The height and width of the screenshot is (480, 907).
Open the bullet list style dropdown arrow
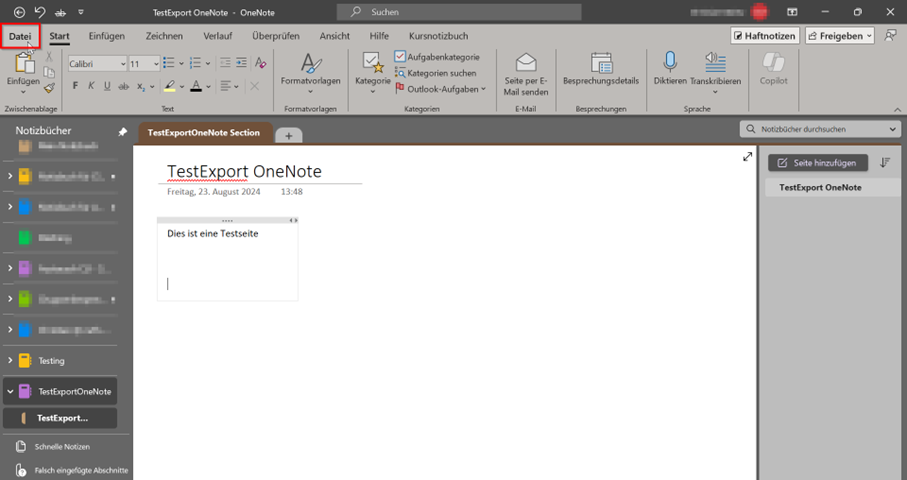pos(181,64)
